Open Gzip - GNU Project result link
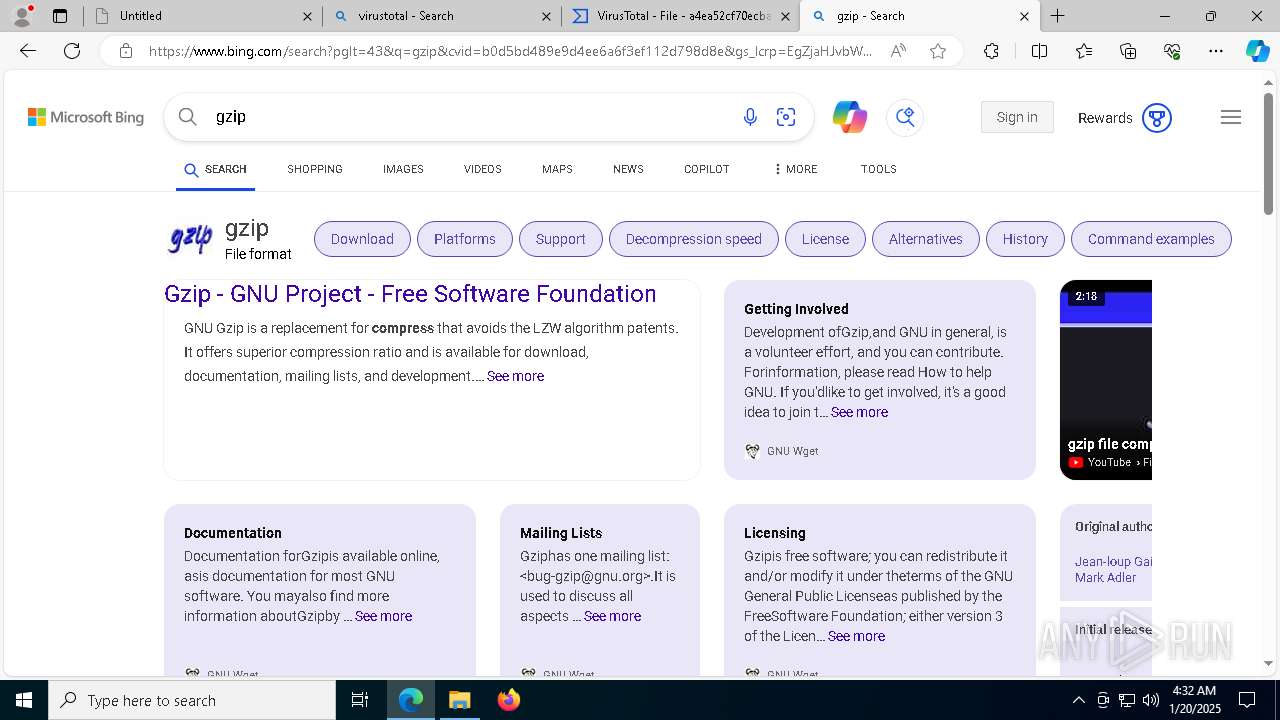The image size is (1280, 720). 410,294
